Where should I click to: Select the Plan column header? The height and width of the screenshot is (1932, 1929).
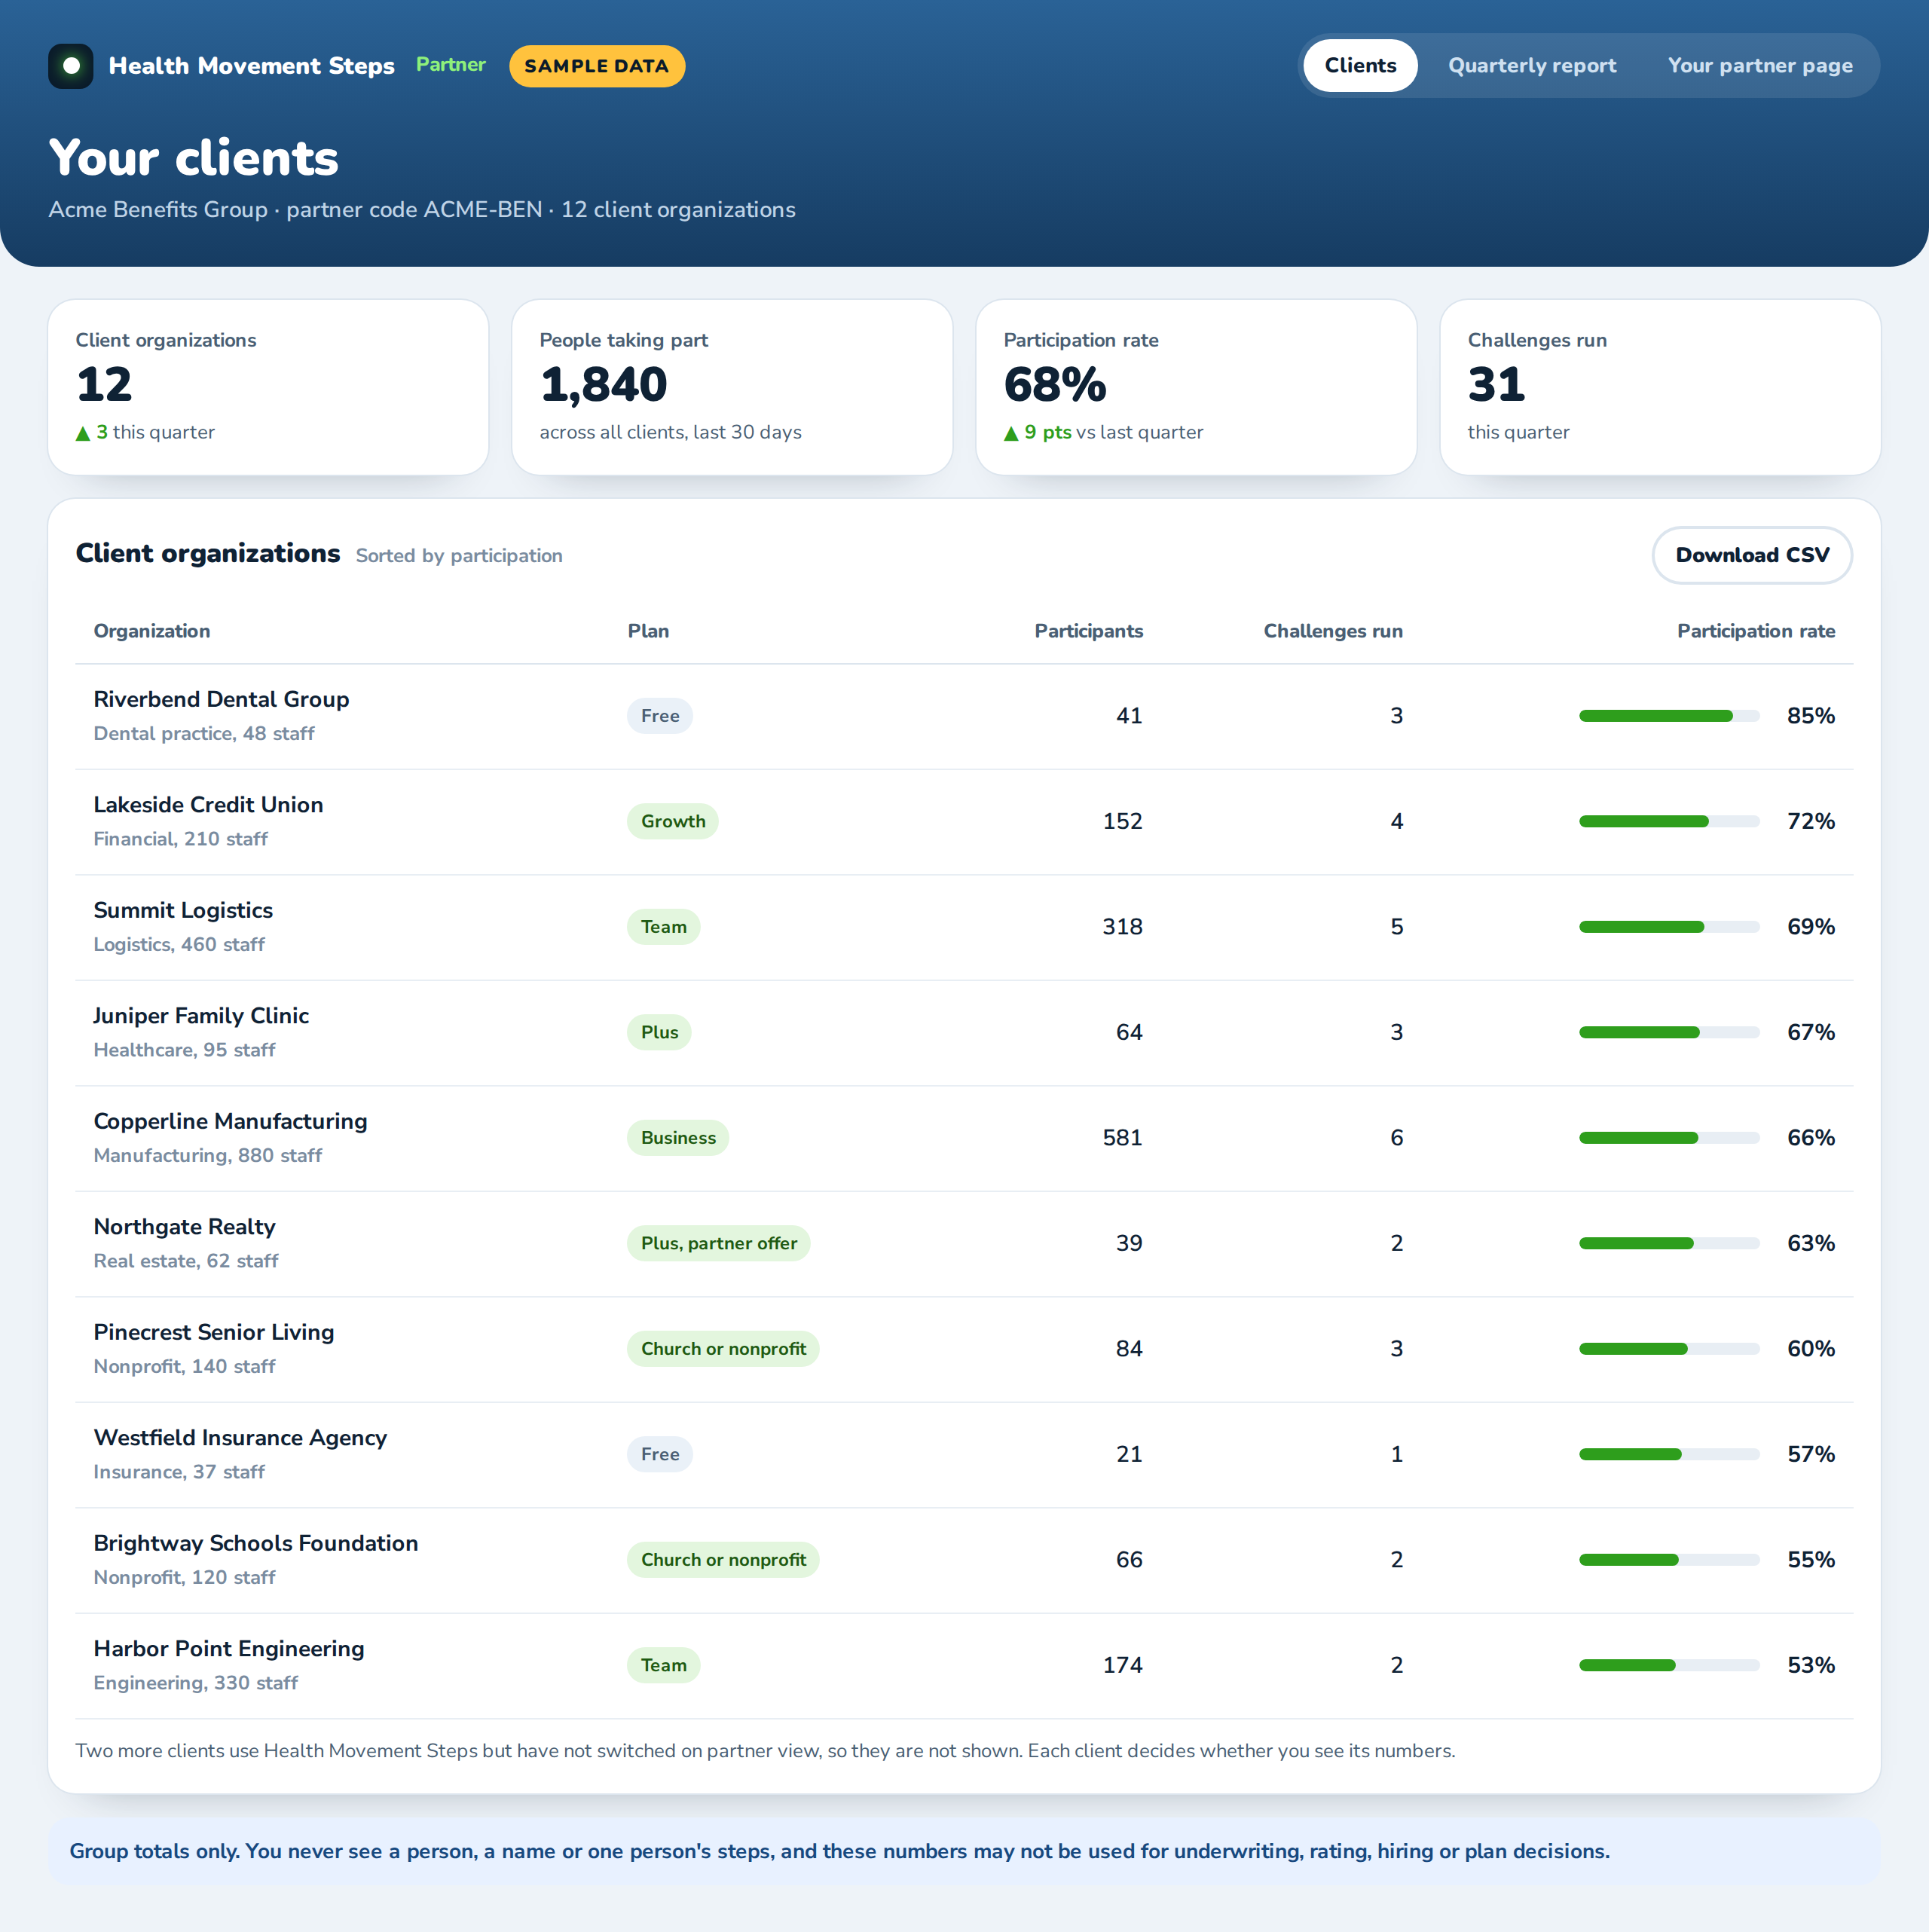(x=648, y=631)
